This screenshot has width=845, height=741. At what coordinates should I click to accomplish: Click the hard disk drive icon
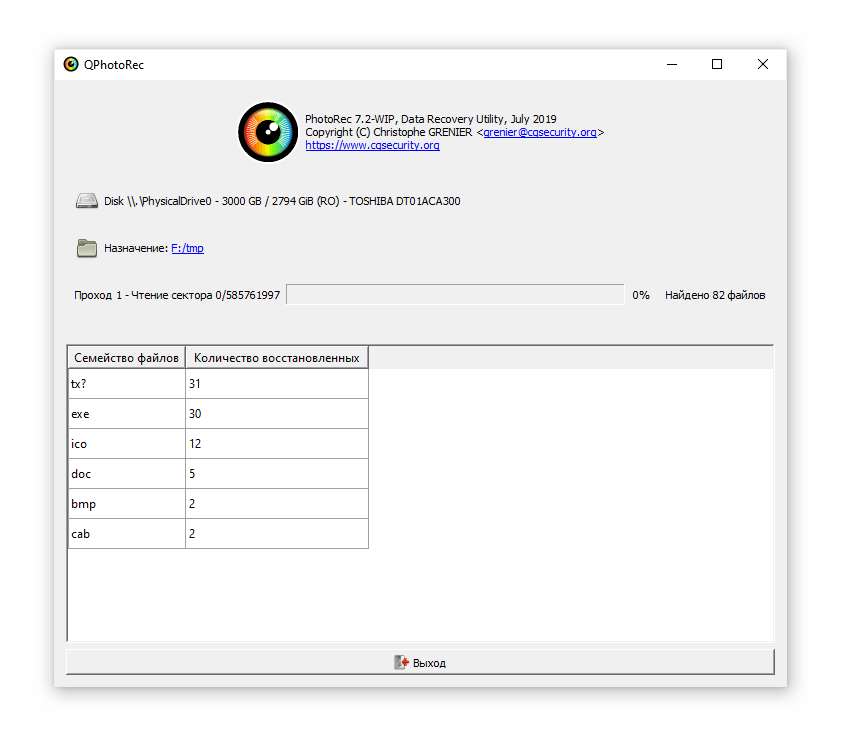point(87,201)
